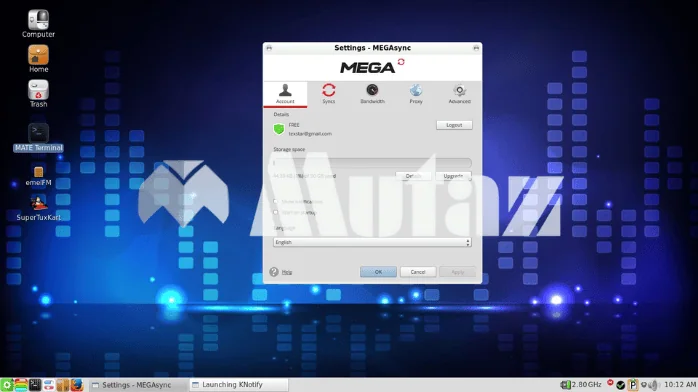Launch Firefox from the panel

(x=77, y=385)
